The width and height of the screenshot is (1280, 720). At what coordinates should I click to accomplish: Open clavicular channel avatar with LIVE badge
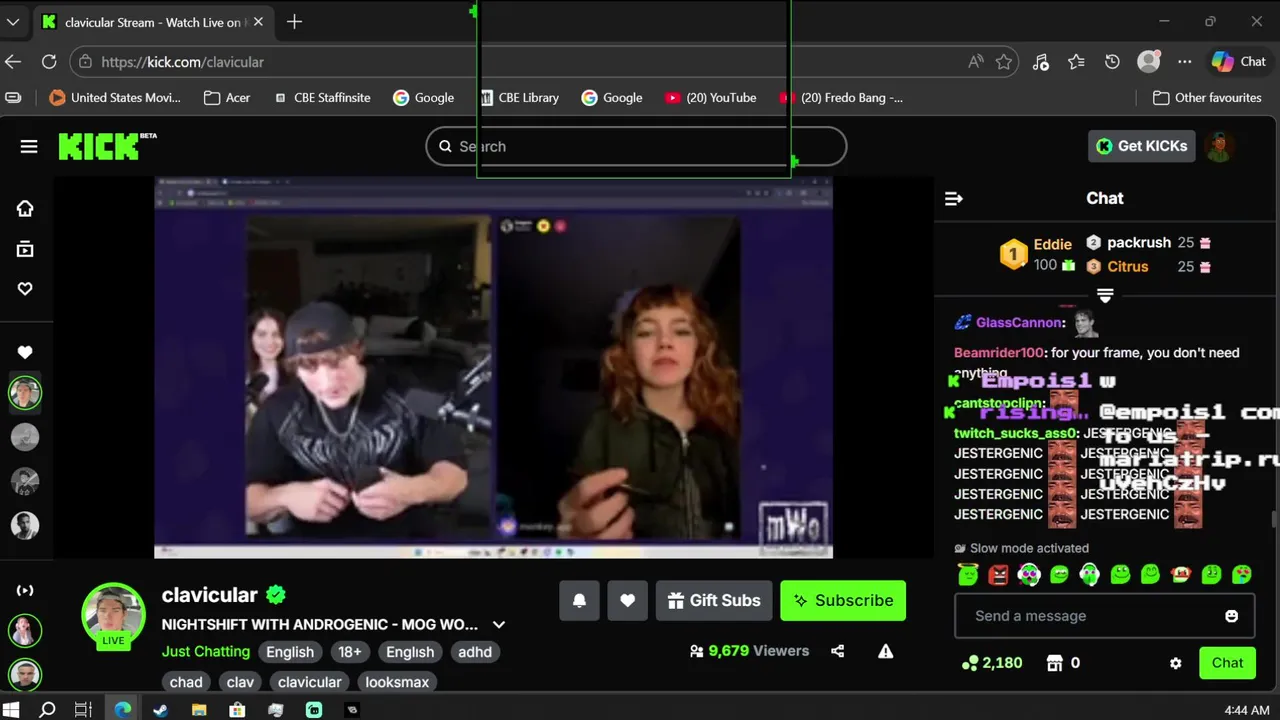113,614
